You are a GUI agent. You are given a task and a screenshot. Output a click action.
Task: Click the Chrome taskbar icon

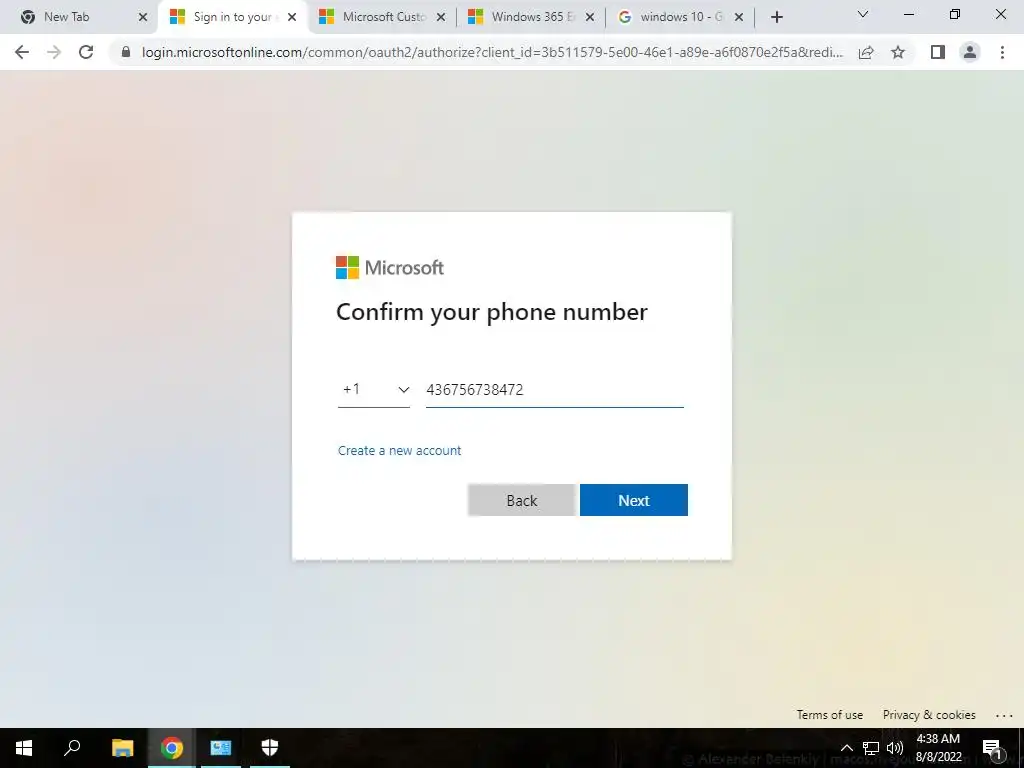172,748
